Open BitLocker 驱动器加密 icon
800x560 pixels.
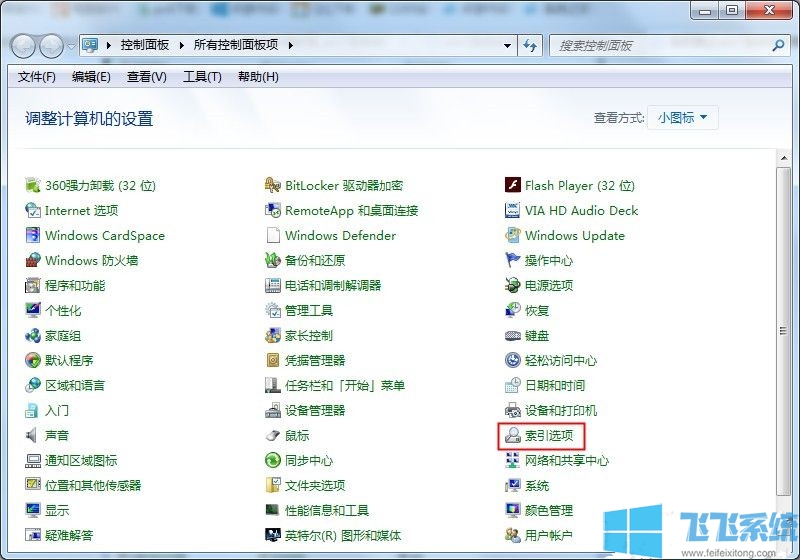click(x=273, y=185)
